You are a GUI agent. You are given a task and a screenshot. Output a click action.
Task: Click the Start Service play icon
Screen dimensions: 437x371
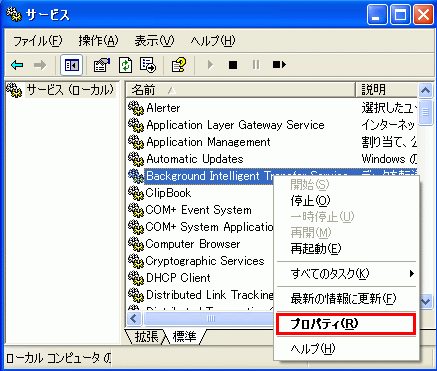pos(210,65)
